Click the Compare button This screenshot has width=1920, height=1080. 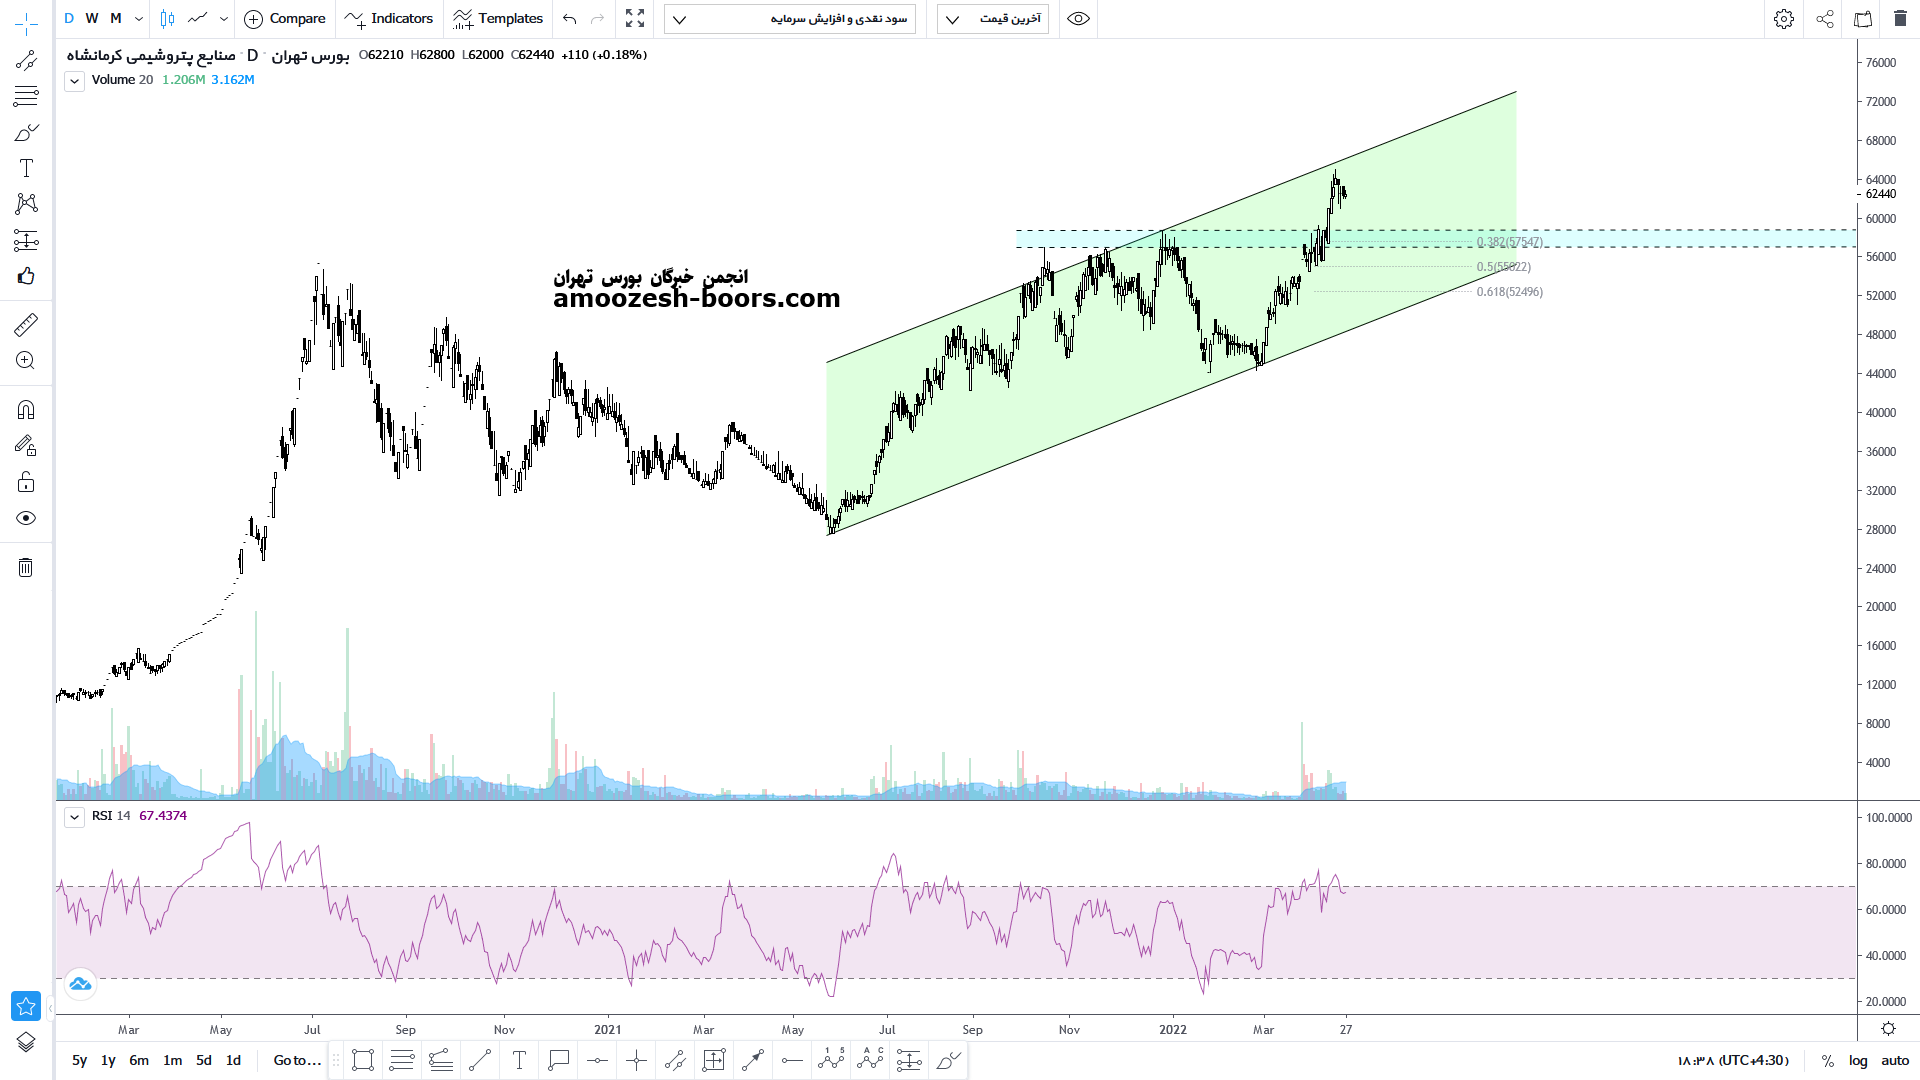point(285,19)
